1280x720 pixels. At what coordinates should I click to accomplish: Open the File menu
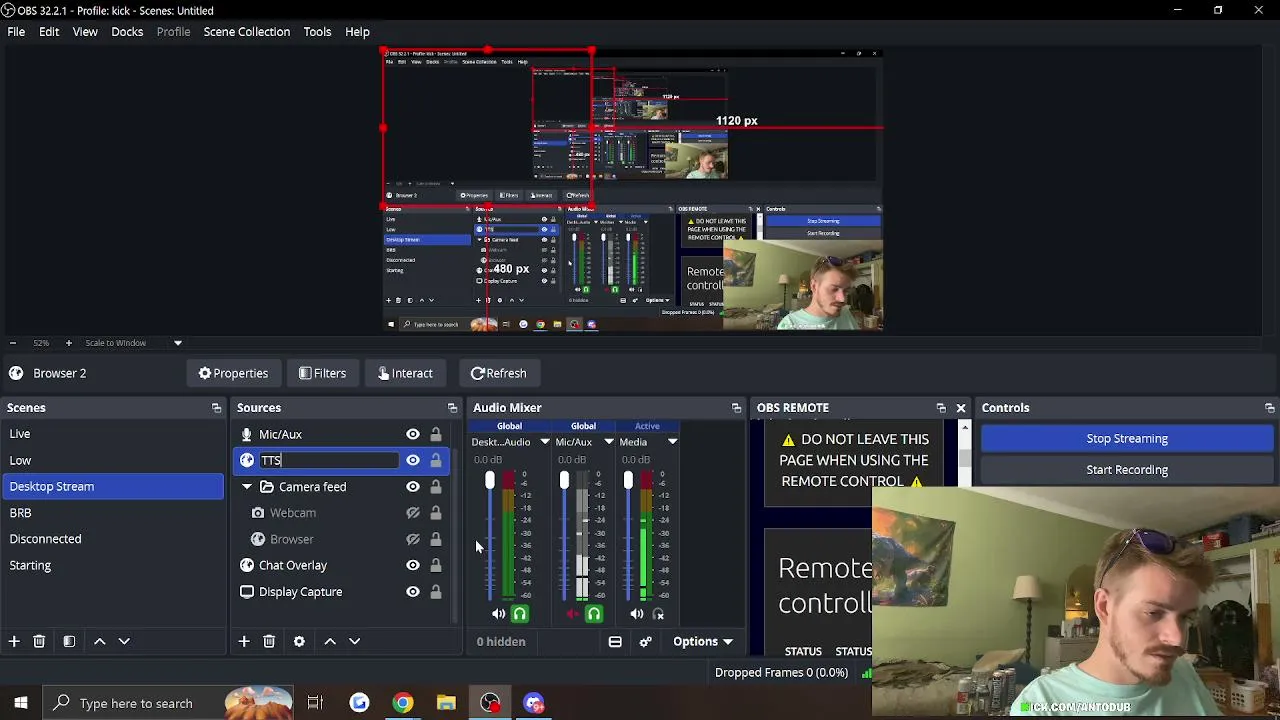(16, 32)
